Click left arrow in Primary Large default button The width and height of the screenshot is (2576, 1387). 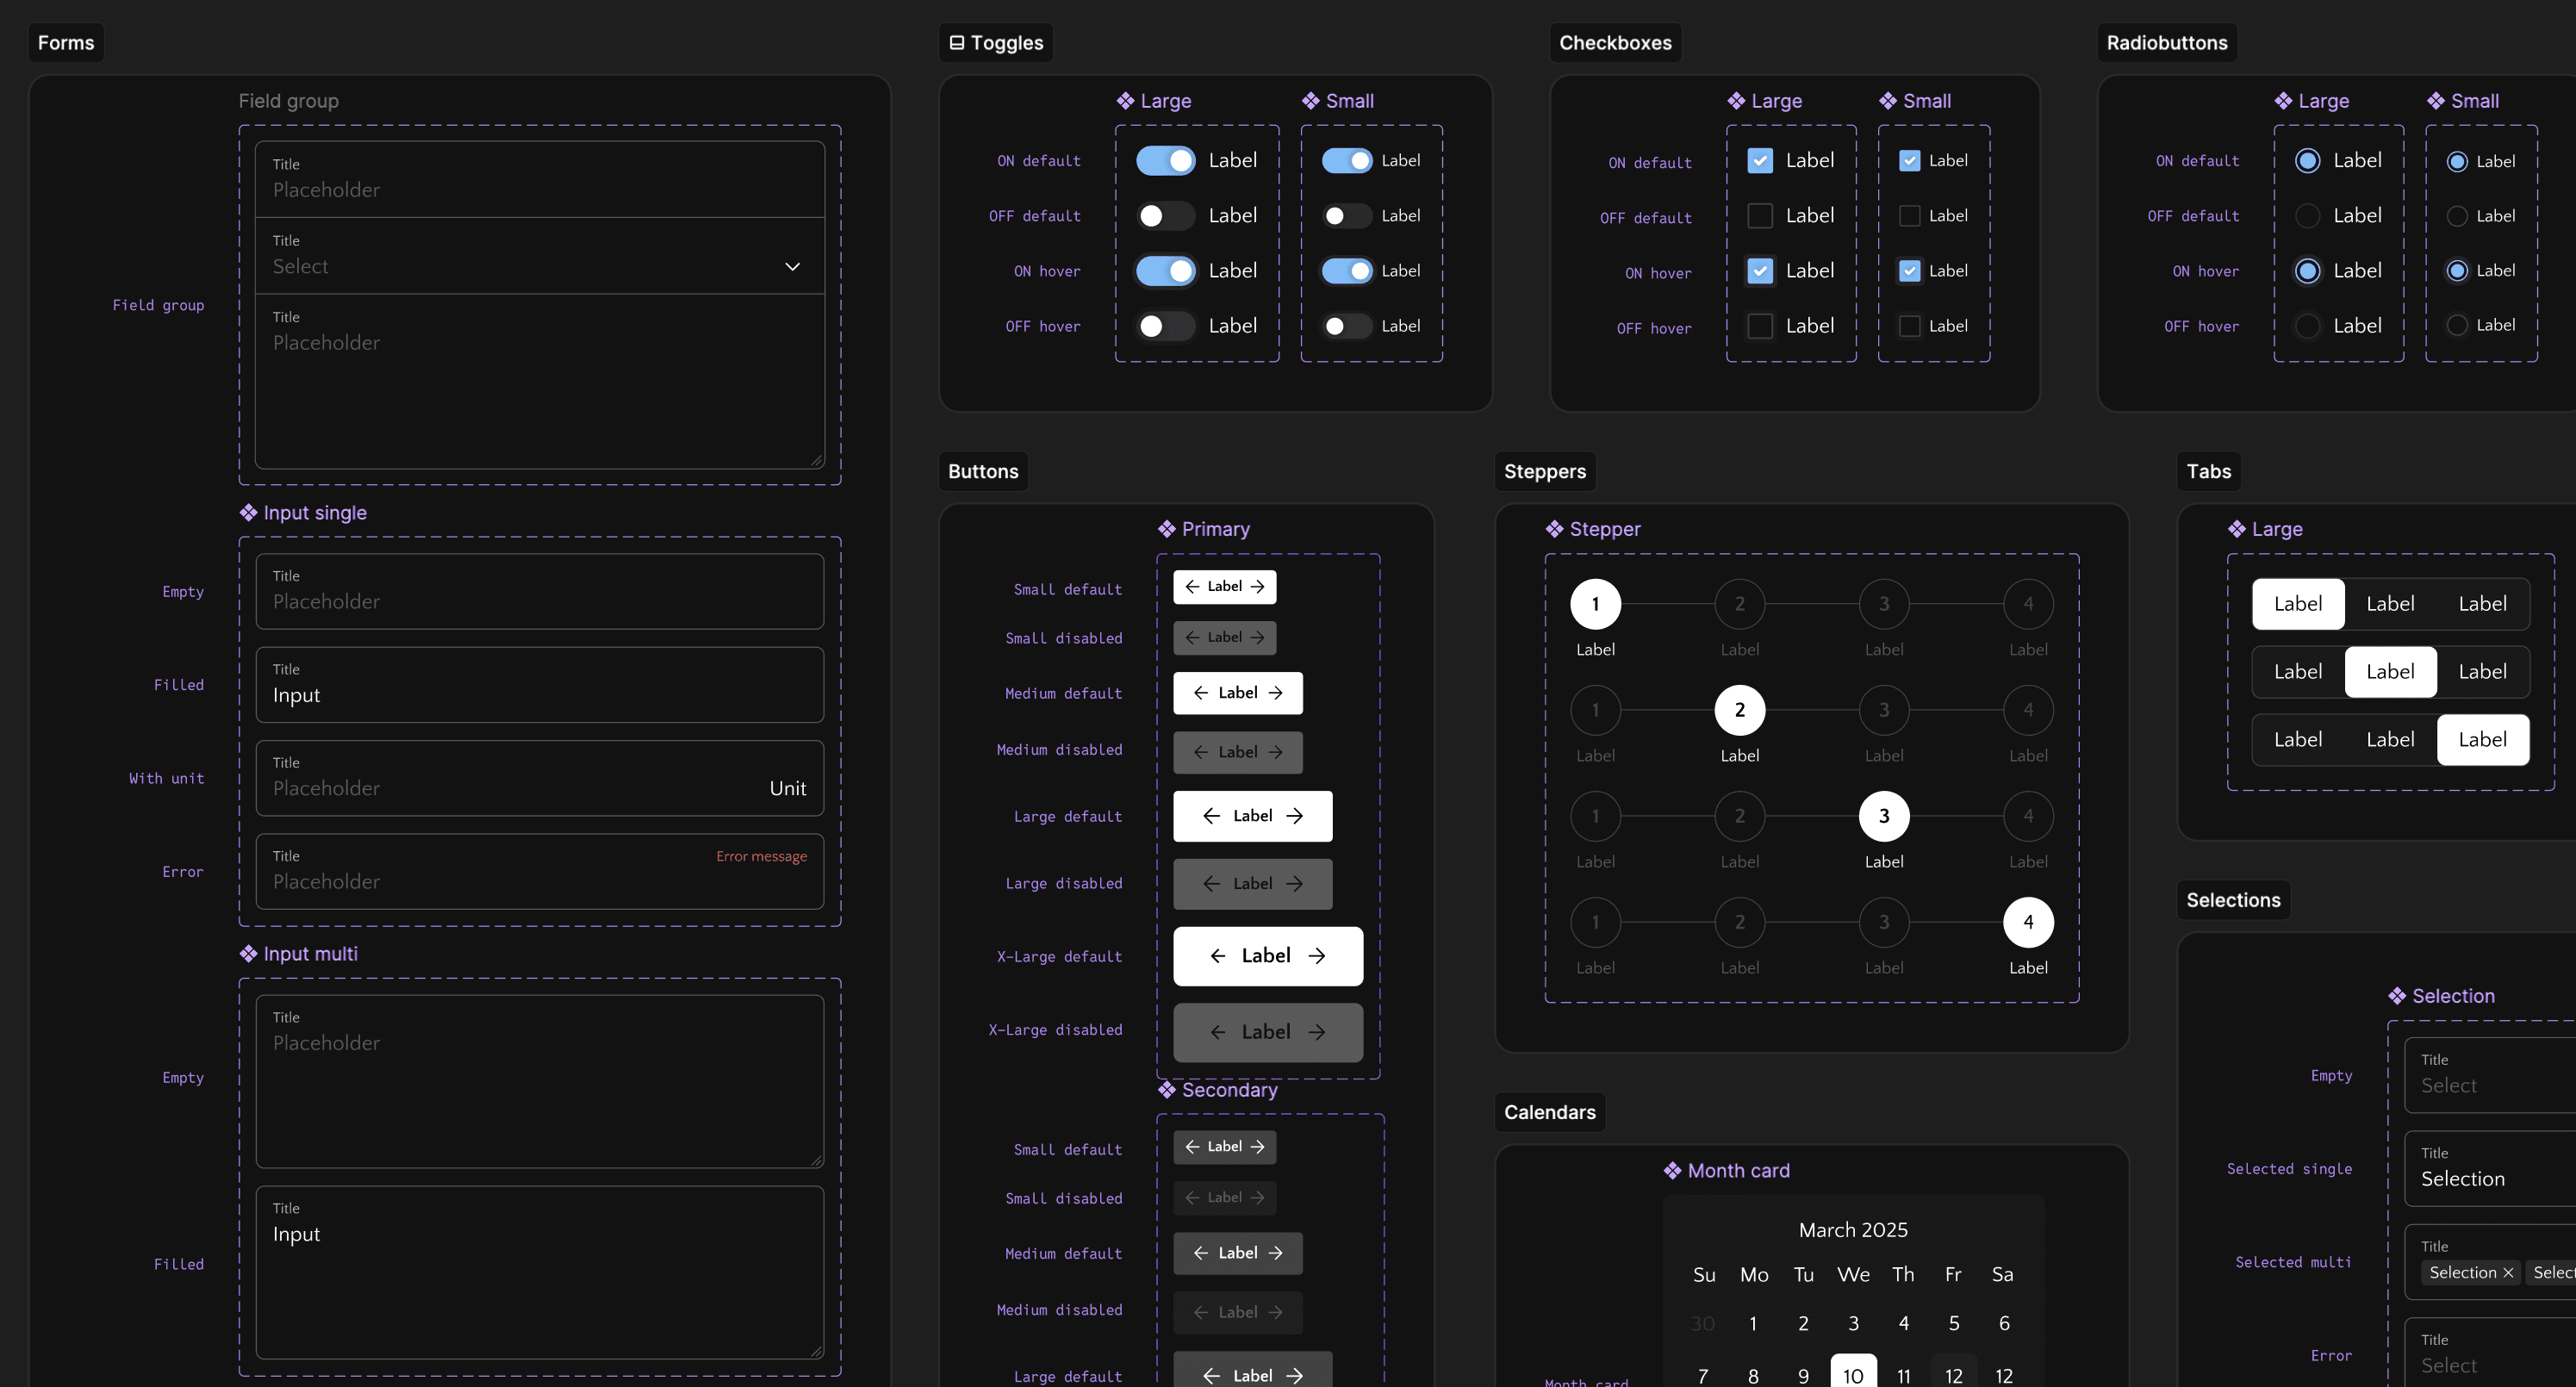(x=1211, y=816)
